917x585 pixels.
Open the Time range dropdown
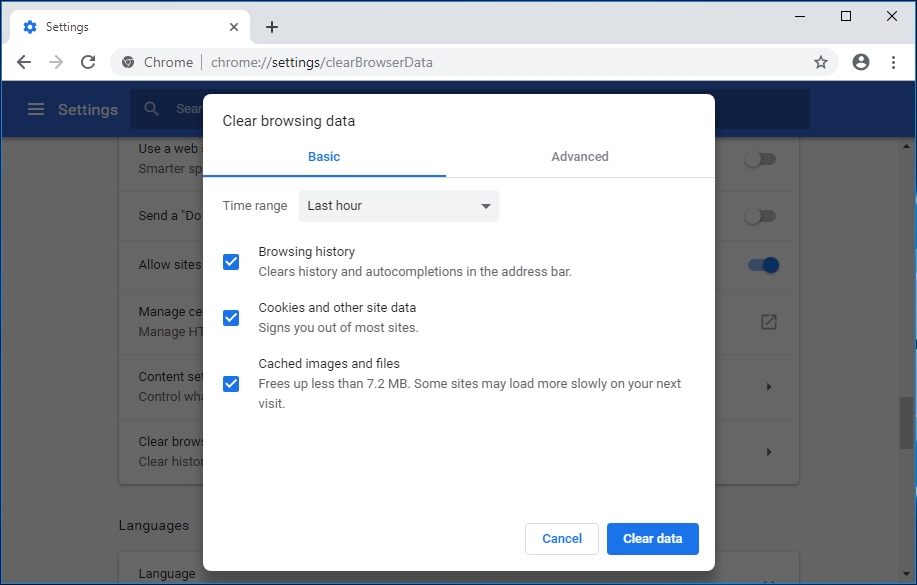(398, 205)
